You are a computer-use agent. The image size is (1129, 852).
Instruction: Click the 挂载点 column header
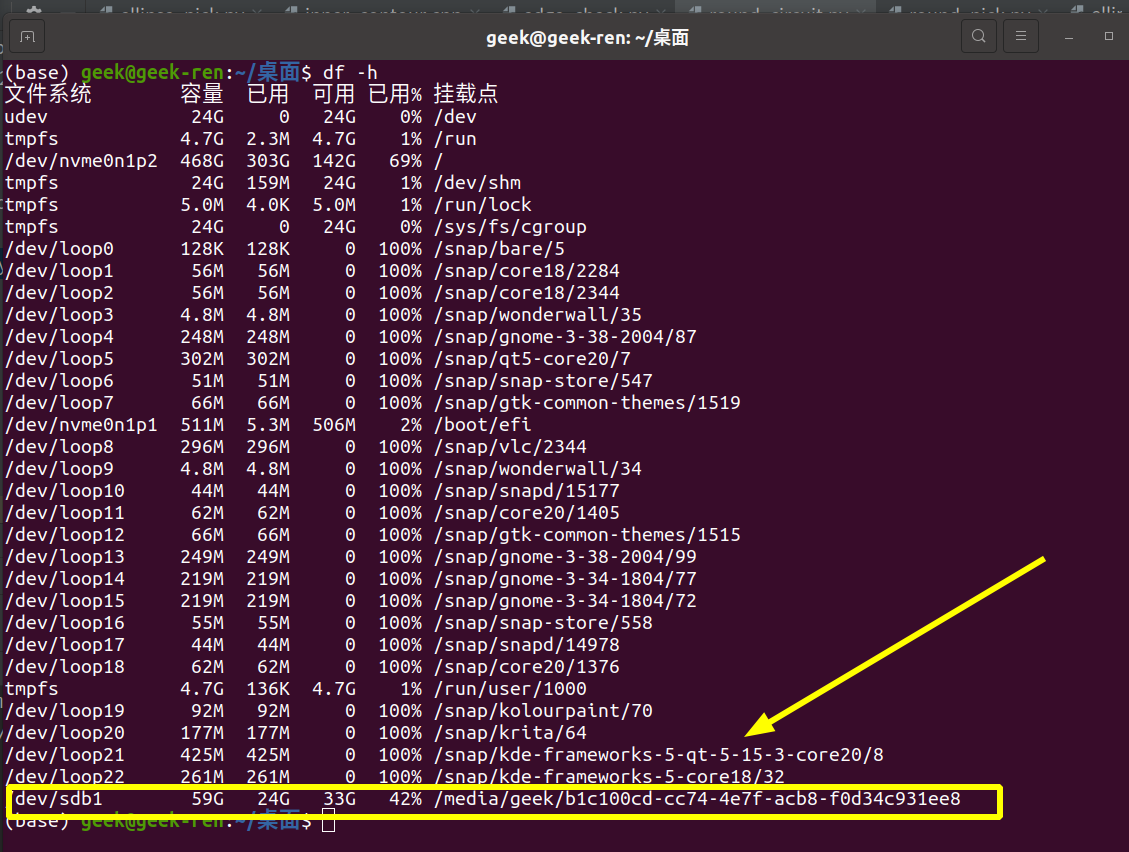click(466, 94)
